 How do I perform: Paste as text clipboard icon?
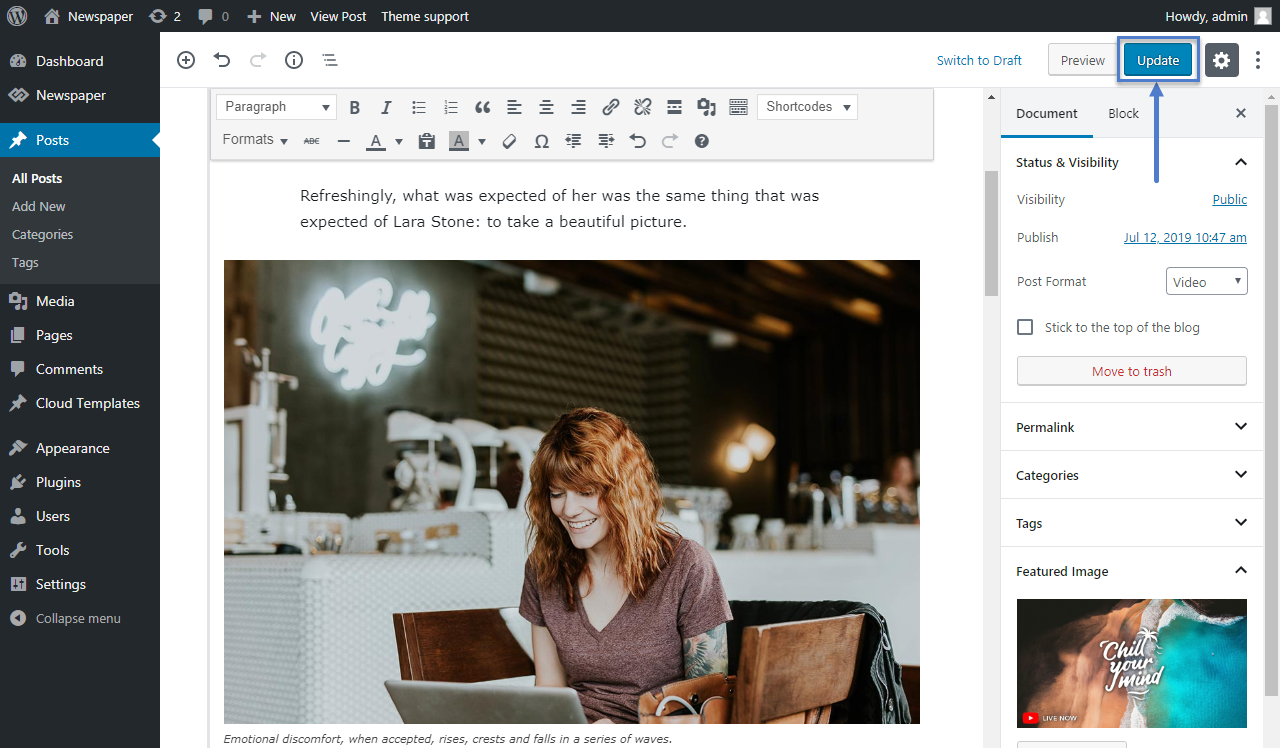click(x=427, y=141)
